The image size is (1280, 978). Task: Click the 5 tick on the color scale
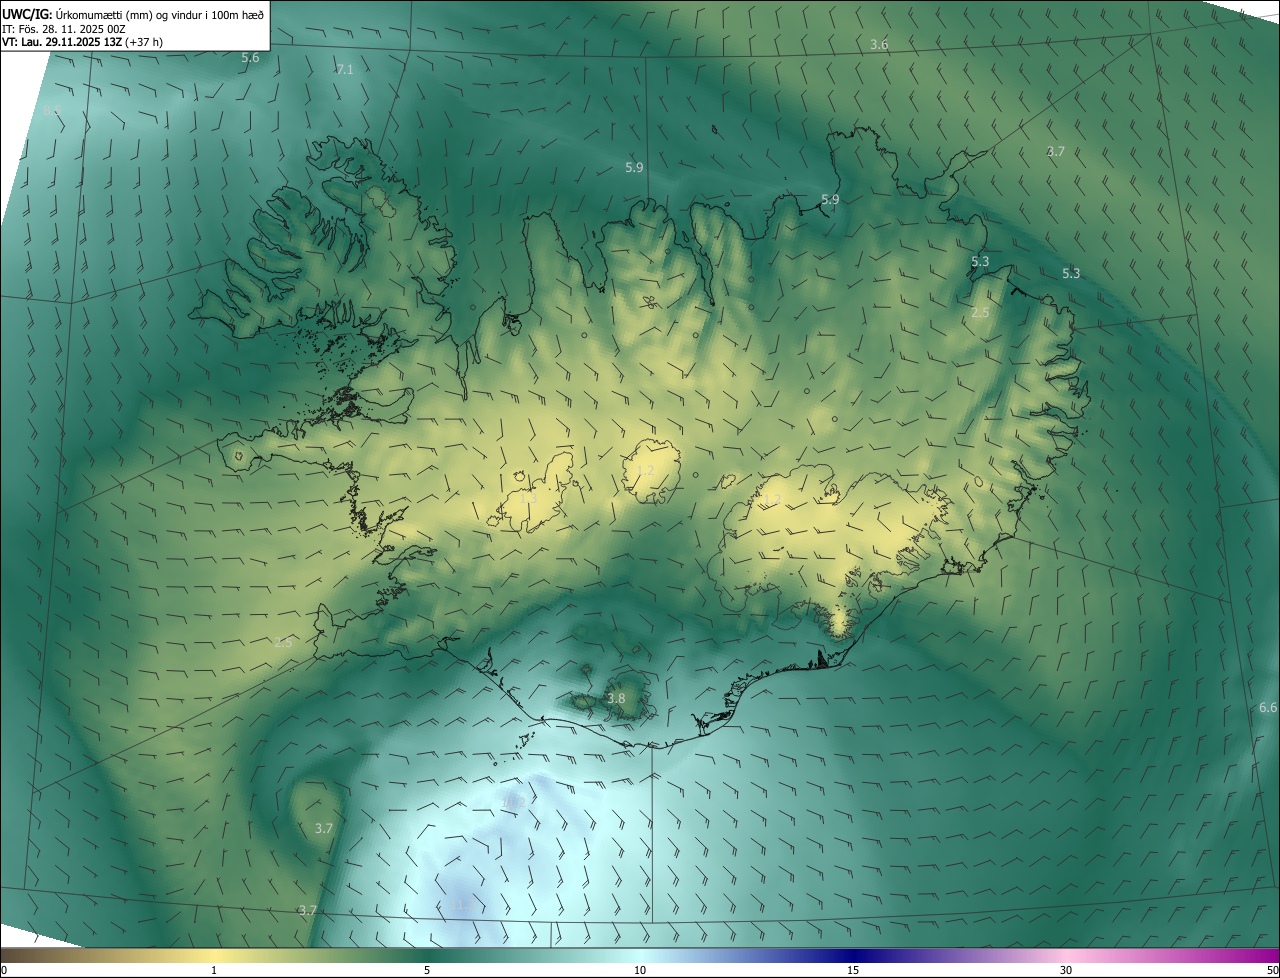(x=427, y=970)
